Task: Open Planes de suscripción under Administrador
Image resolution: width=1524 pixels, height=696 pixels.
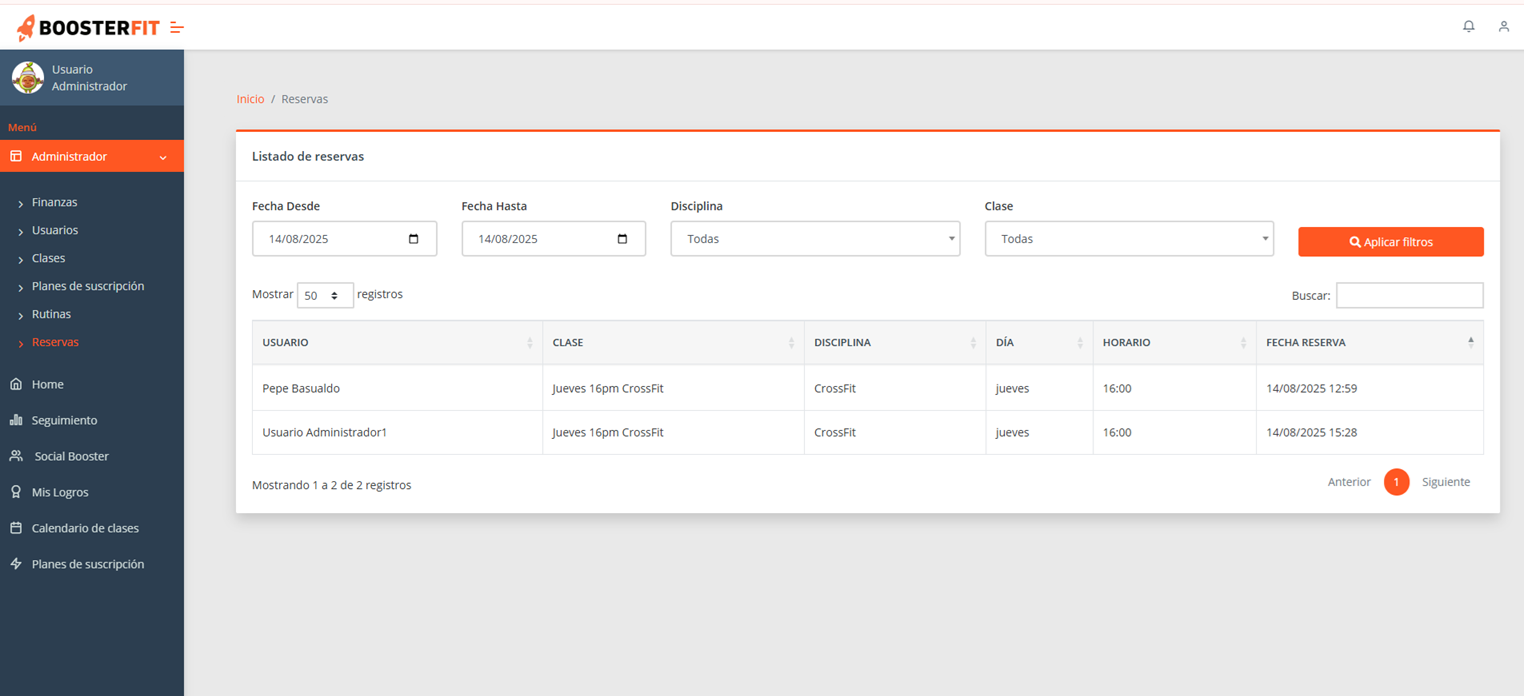Action: [88, 286]
